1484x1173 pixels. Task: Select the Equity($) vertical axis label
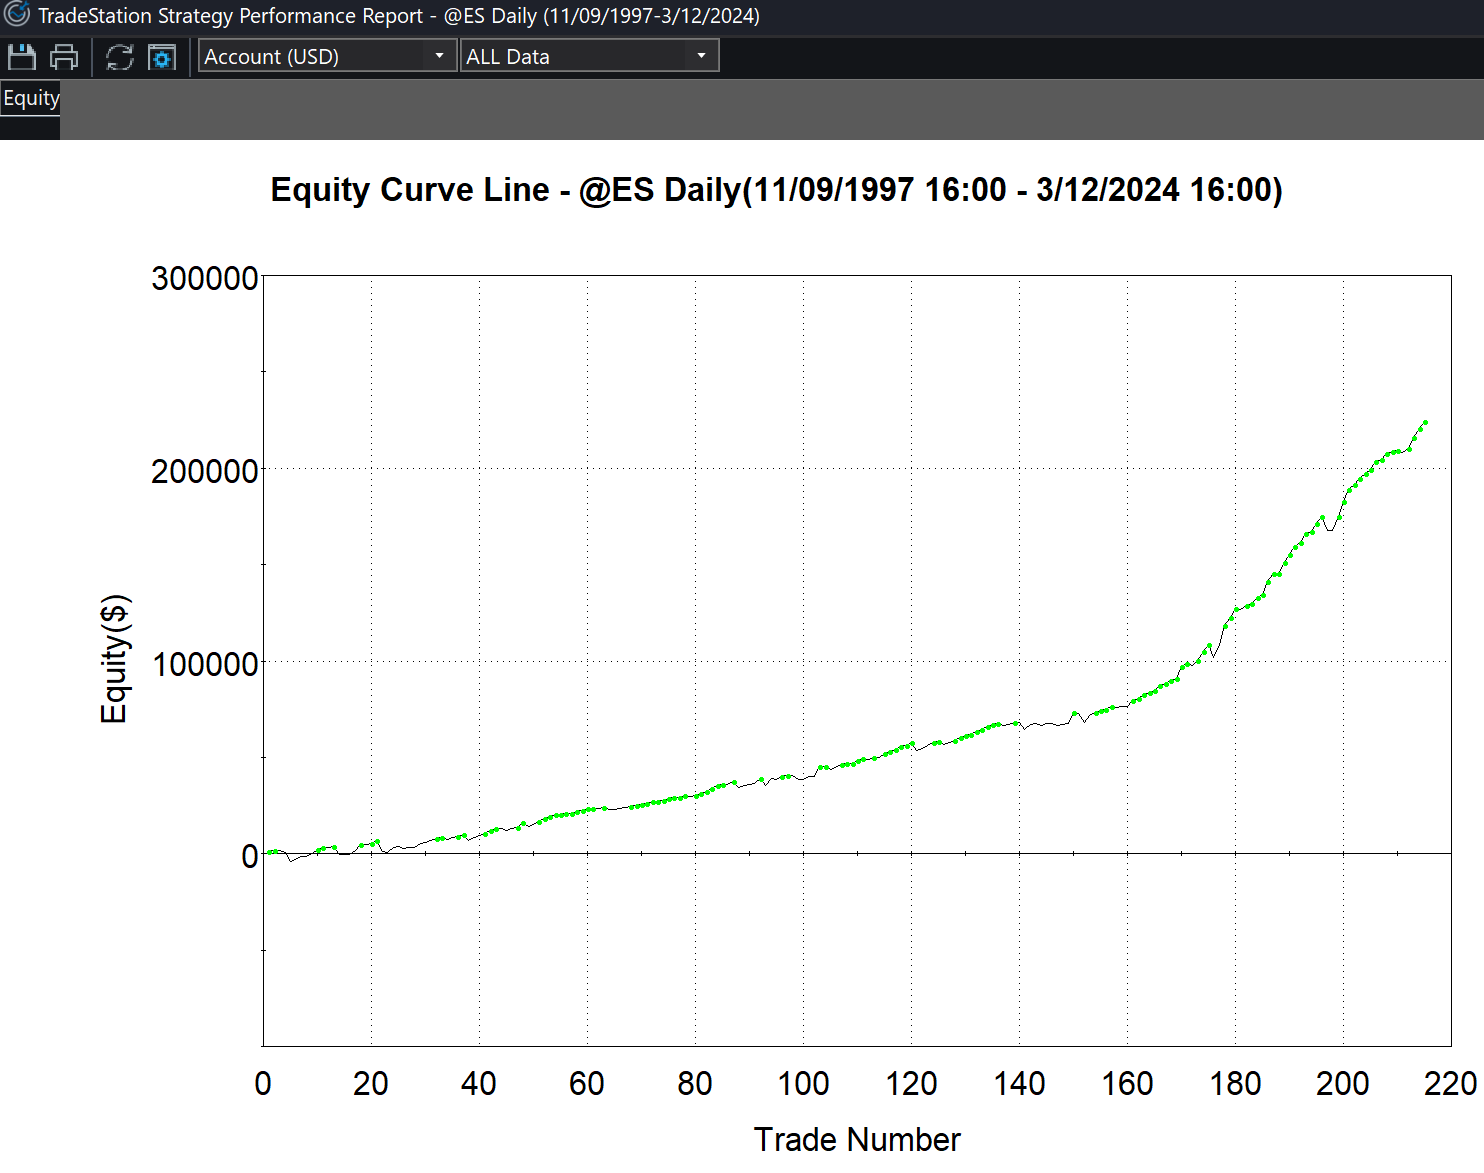[115, 659]
